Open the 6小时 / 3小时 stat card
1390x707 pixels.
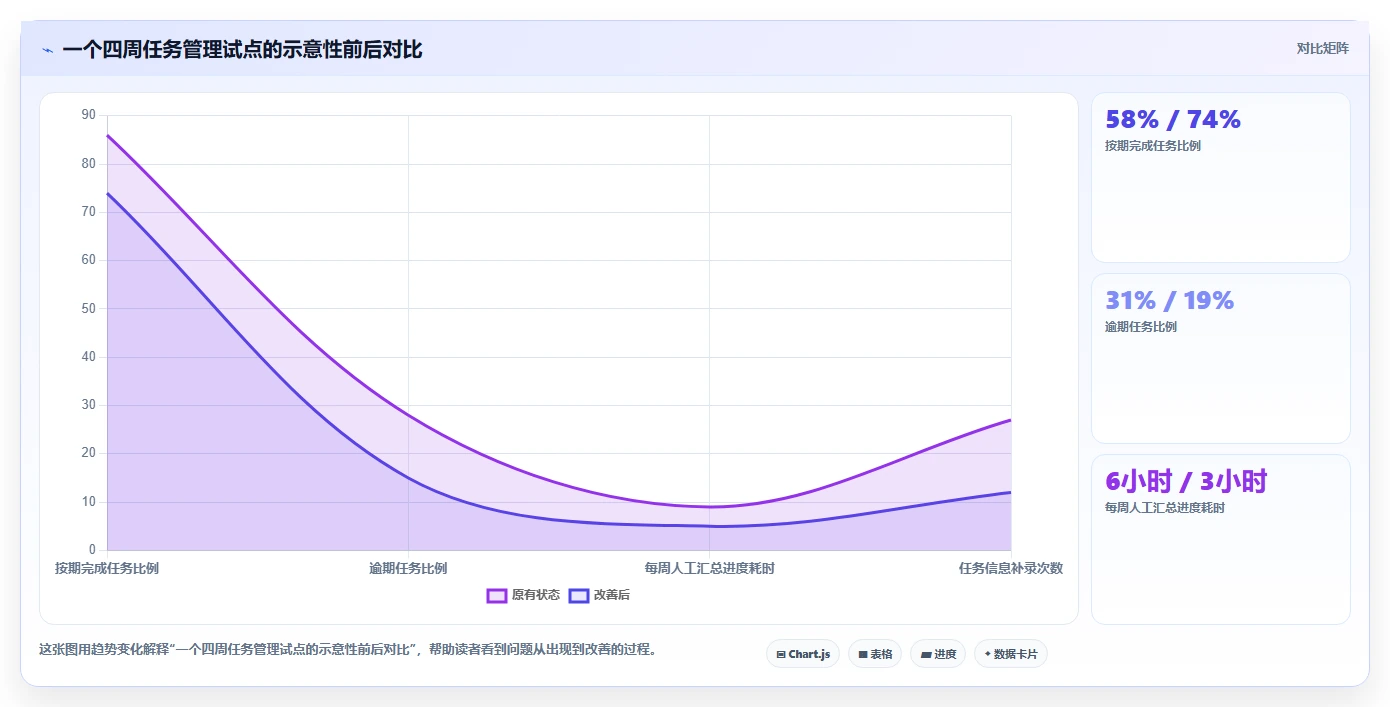(x=1221, y=540)
